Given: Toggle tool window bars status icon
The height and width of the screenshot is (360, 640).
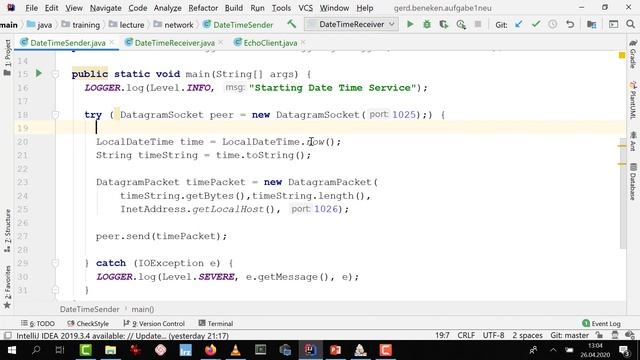Looking at the screenshot, I should click(x=7, y=336).
